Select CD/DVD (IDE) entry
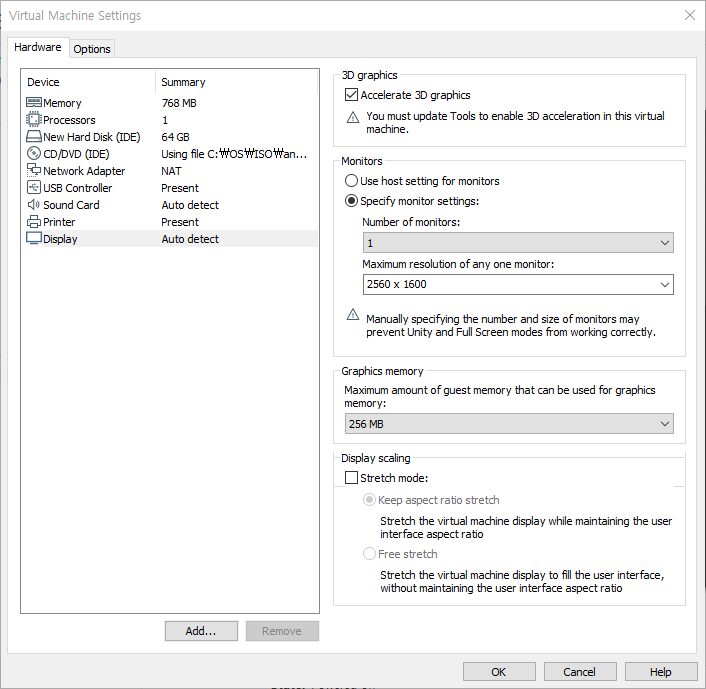Screen dimensions: 706x689 coord(76,154)
